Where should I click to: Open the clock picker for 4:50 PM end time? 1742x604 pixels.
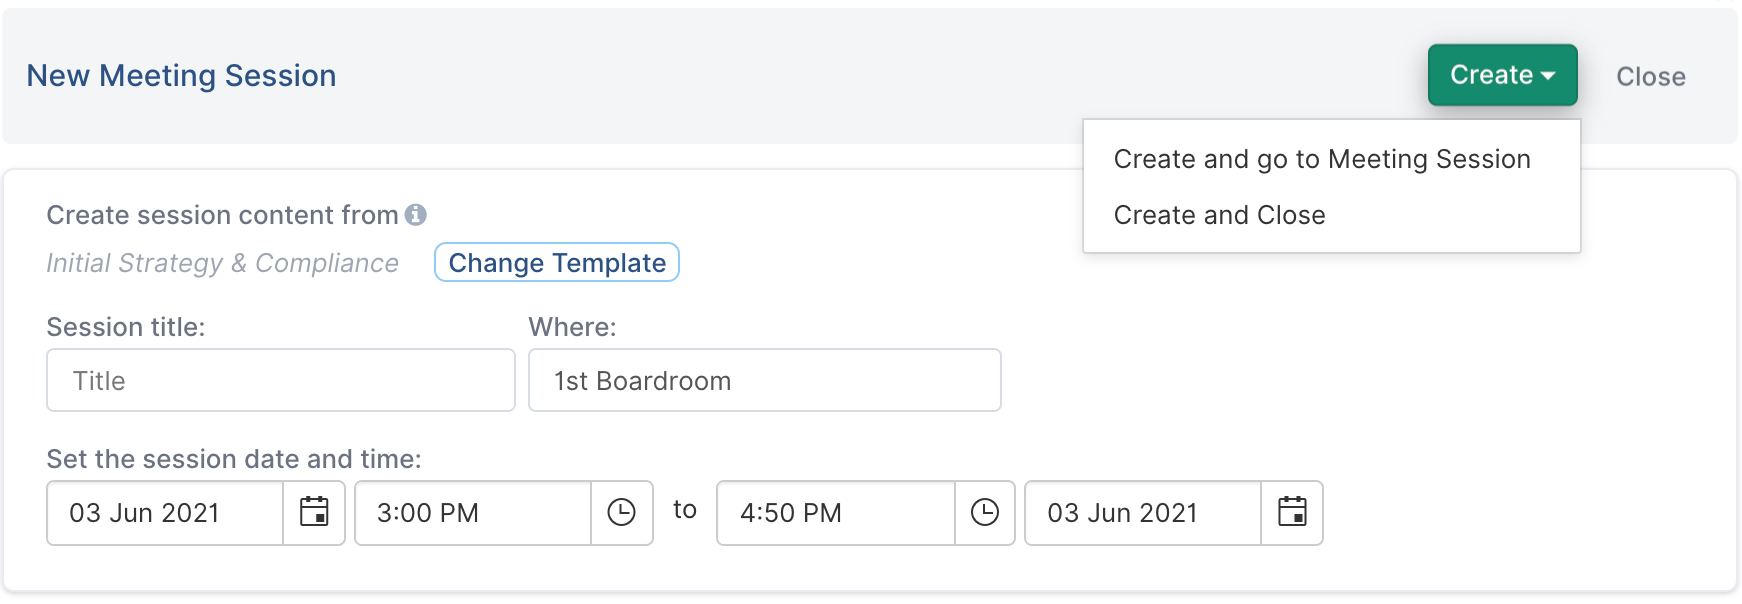[x=985, y=513]
